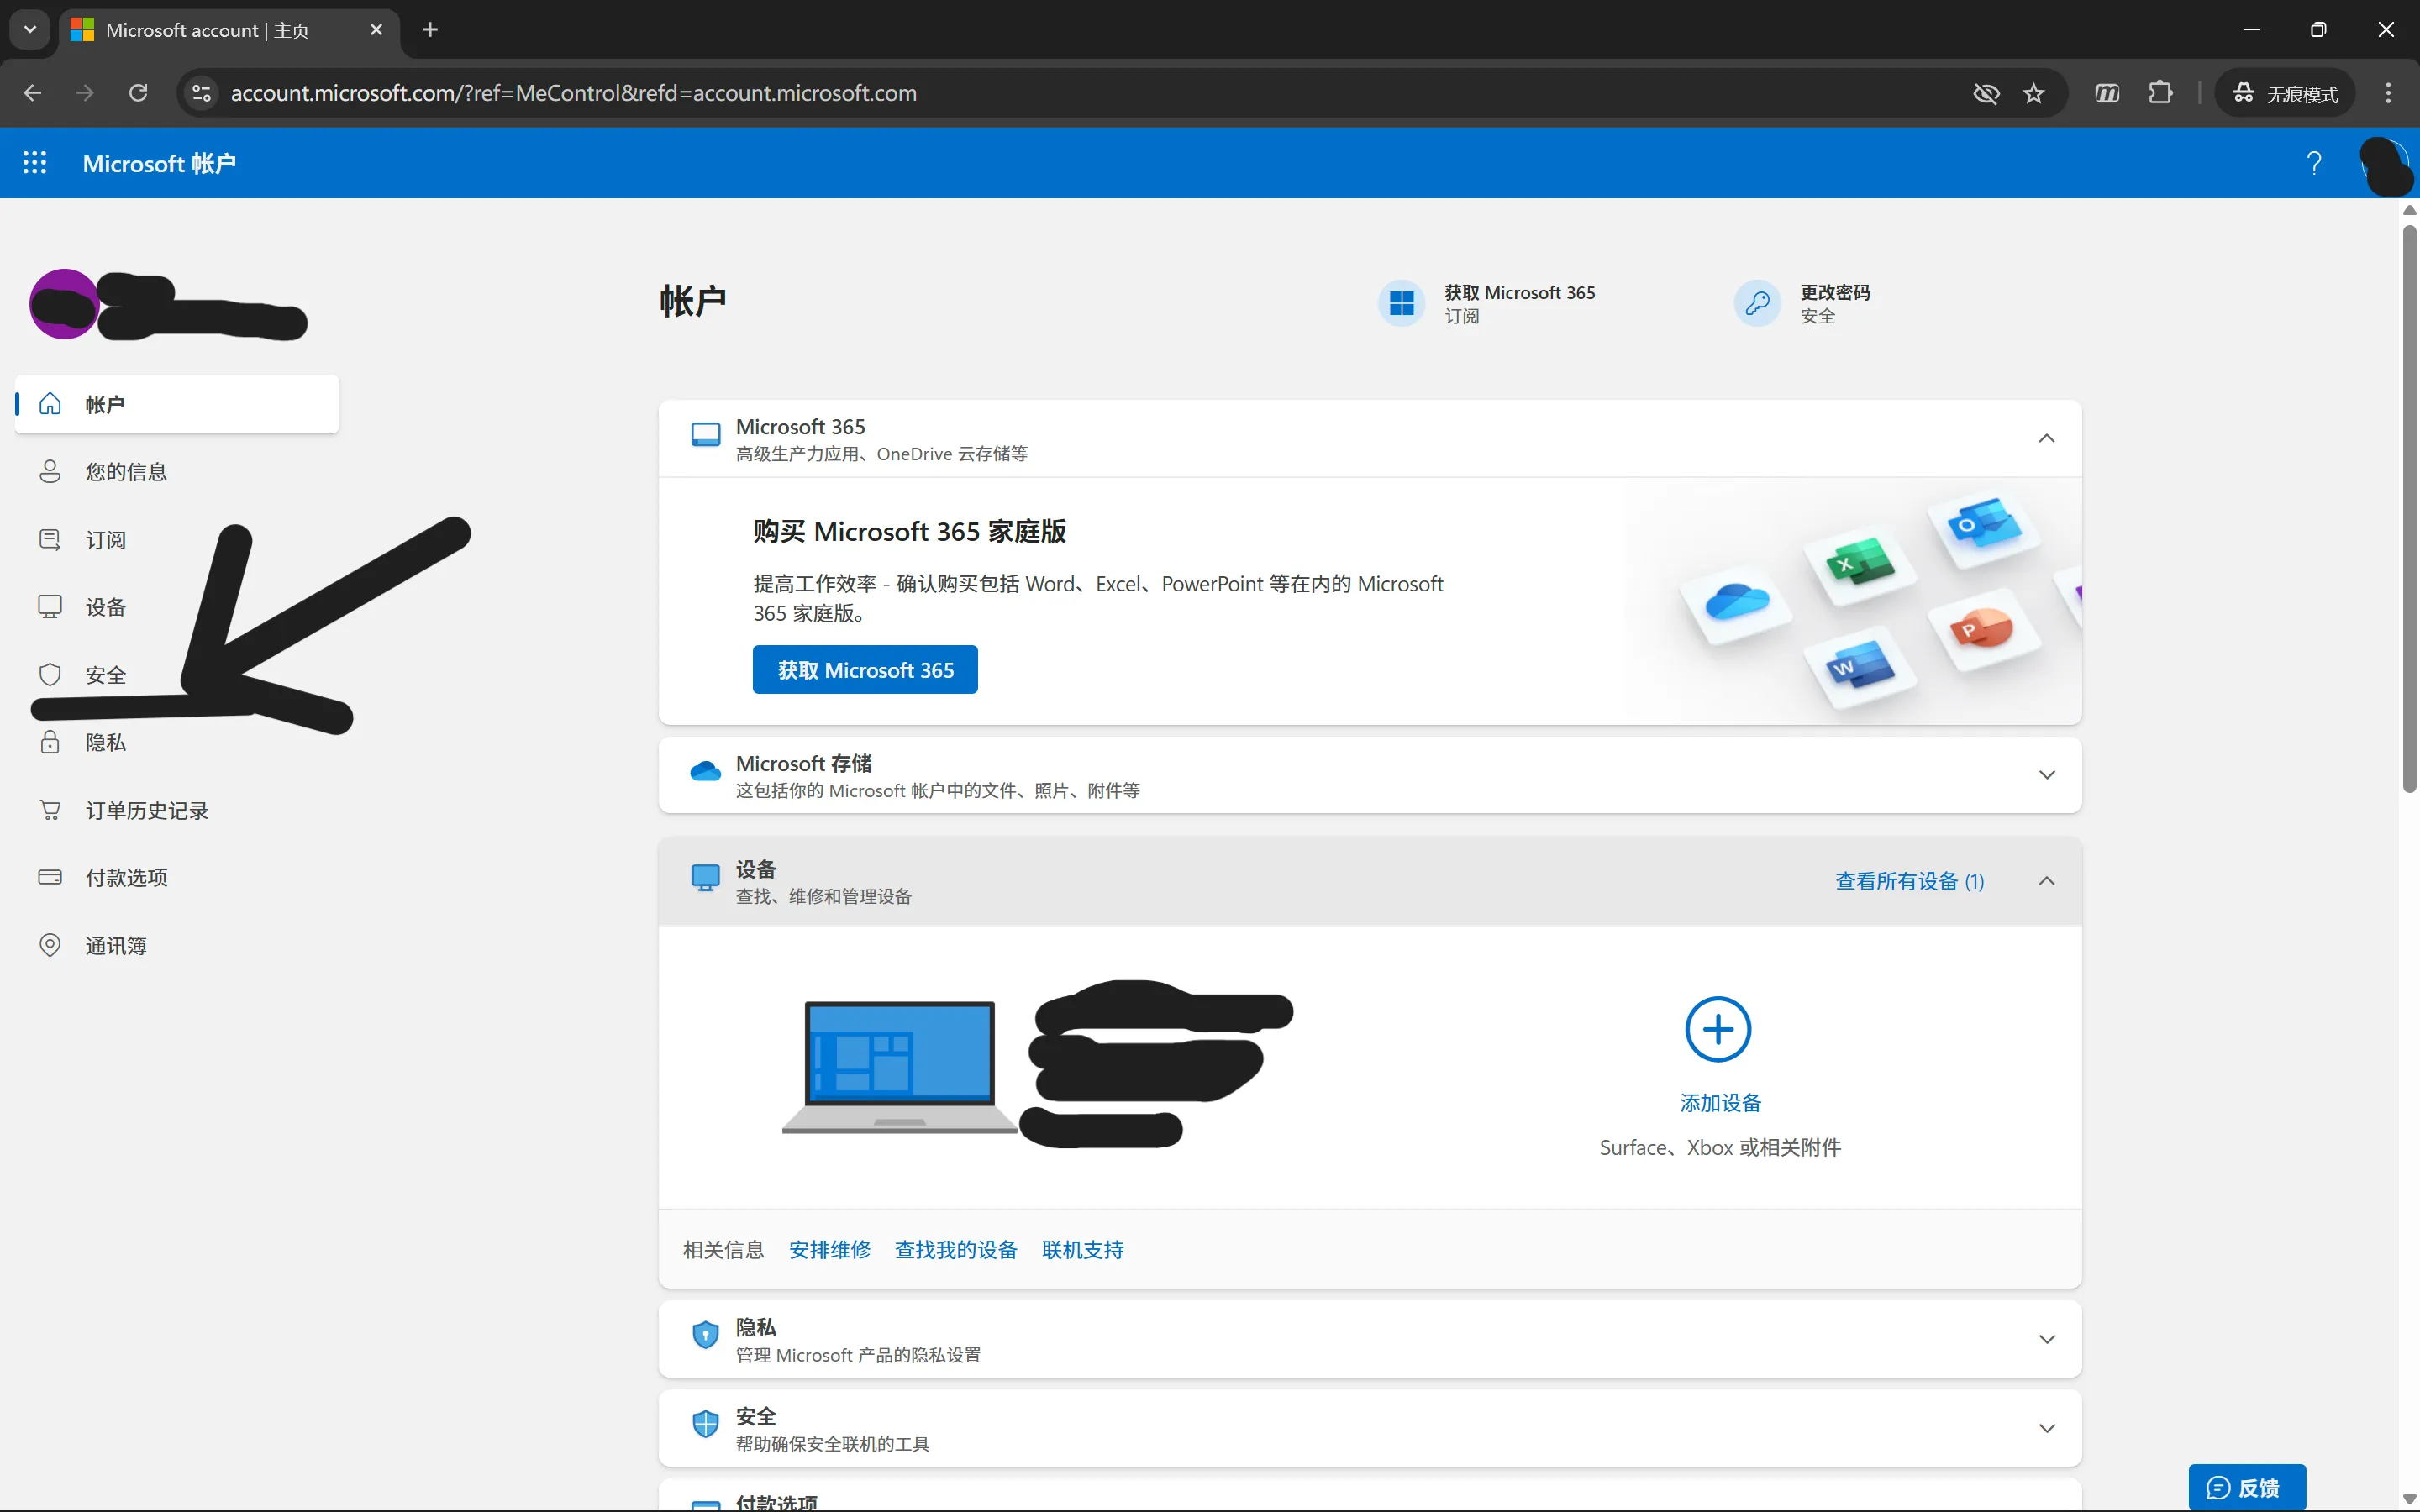Viewport: 2420px width, 1512px height.
Task: Click the Get Microsoft 365 tile icon
Action: [x=1401, y=303]
